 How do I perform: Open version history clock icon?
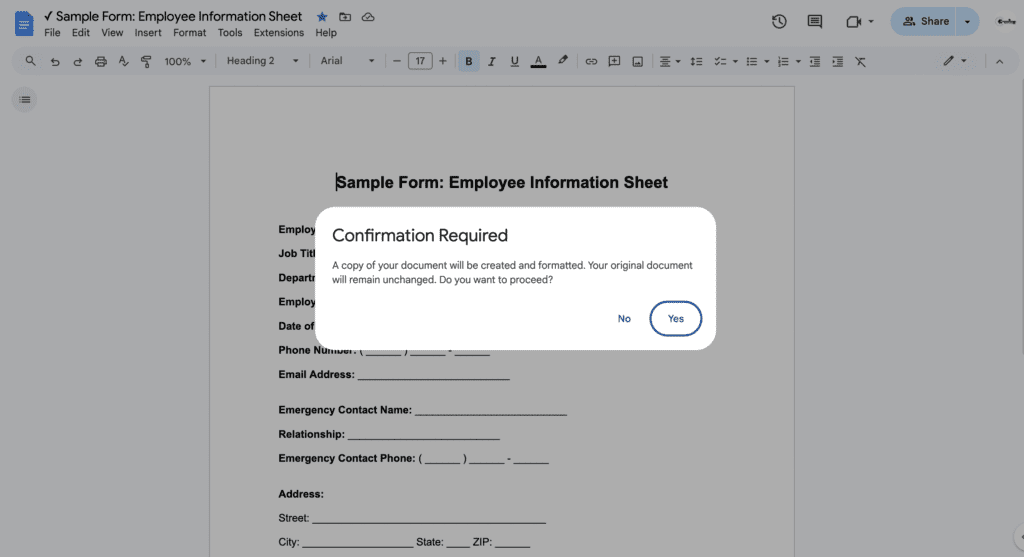point(778,22)
